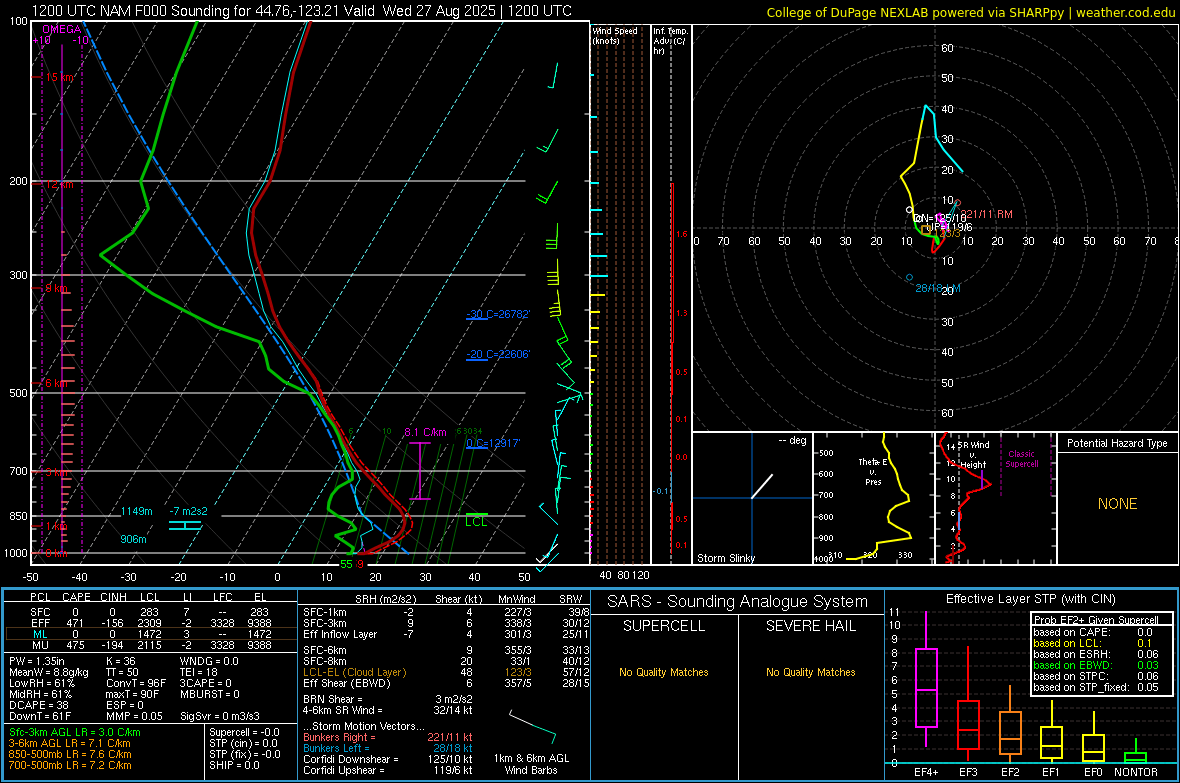Select the orange EF2 box plot
Viewport: 1180px width, 783px height.
(1010, 724)
